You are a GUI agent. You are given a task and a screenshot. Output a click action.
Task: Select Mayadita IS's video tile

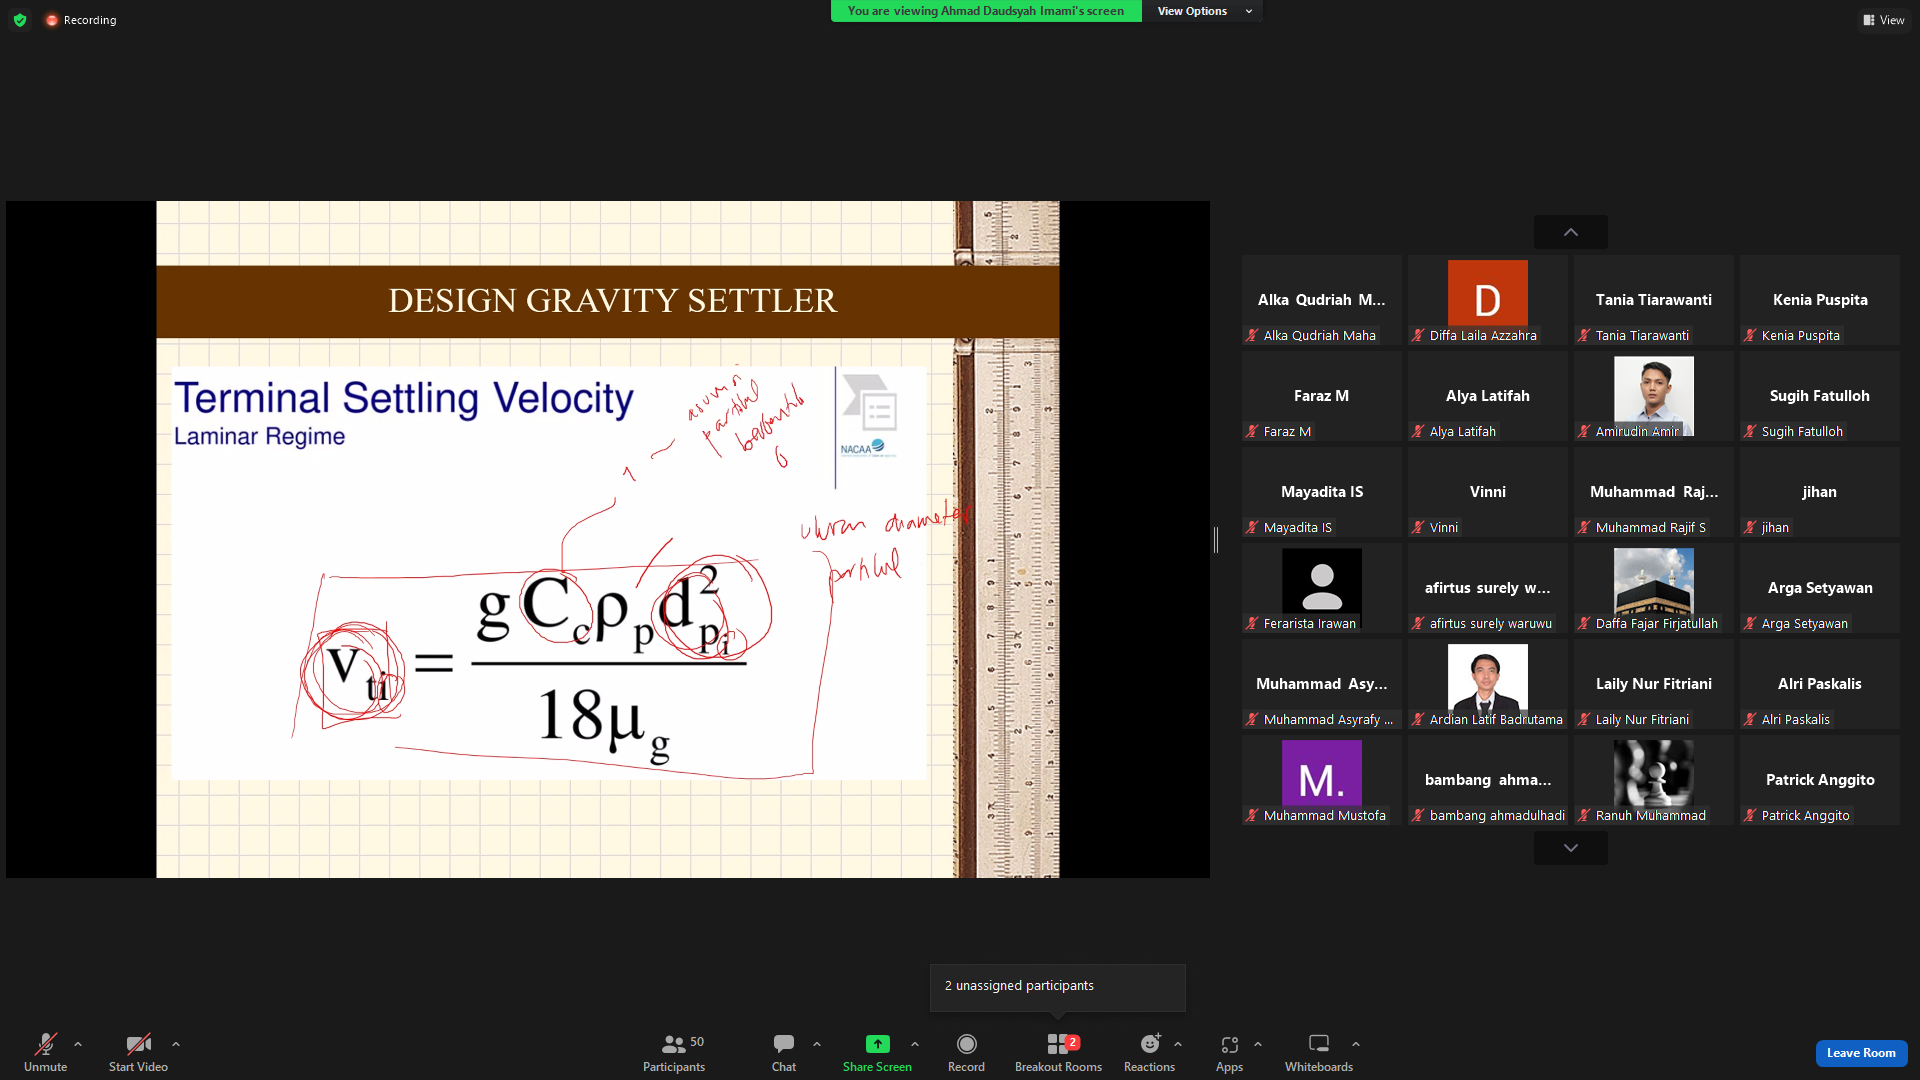click(1322, 492)
